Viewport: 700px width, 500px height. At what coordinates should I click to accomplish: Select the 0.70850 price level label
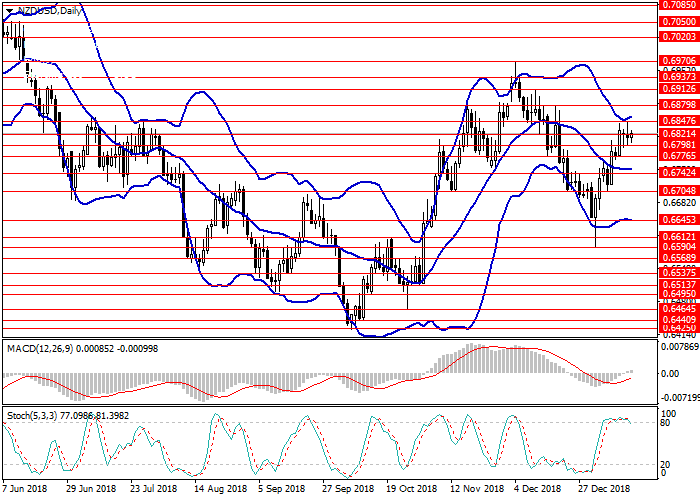pos(679,4)
